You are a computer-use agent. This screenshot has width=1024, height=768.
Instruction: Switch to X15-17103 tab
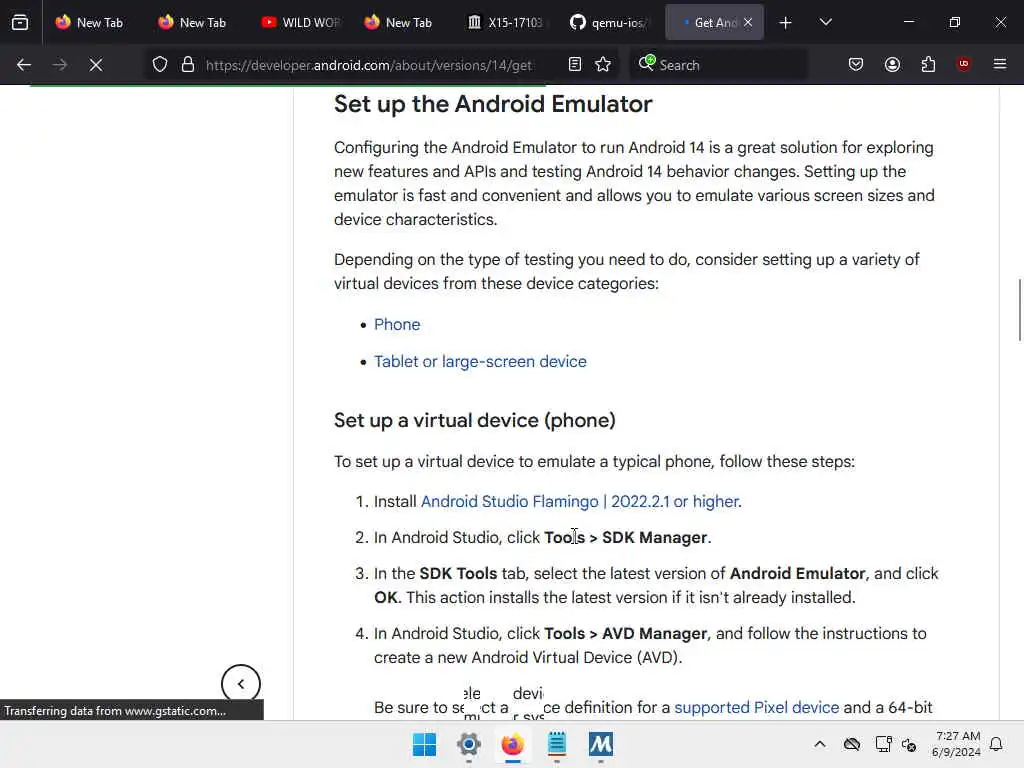pyautogui.click(x=505, y=23)
